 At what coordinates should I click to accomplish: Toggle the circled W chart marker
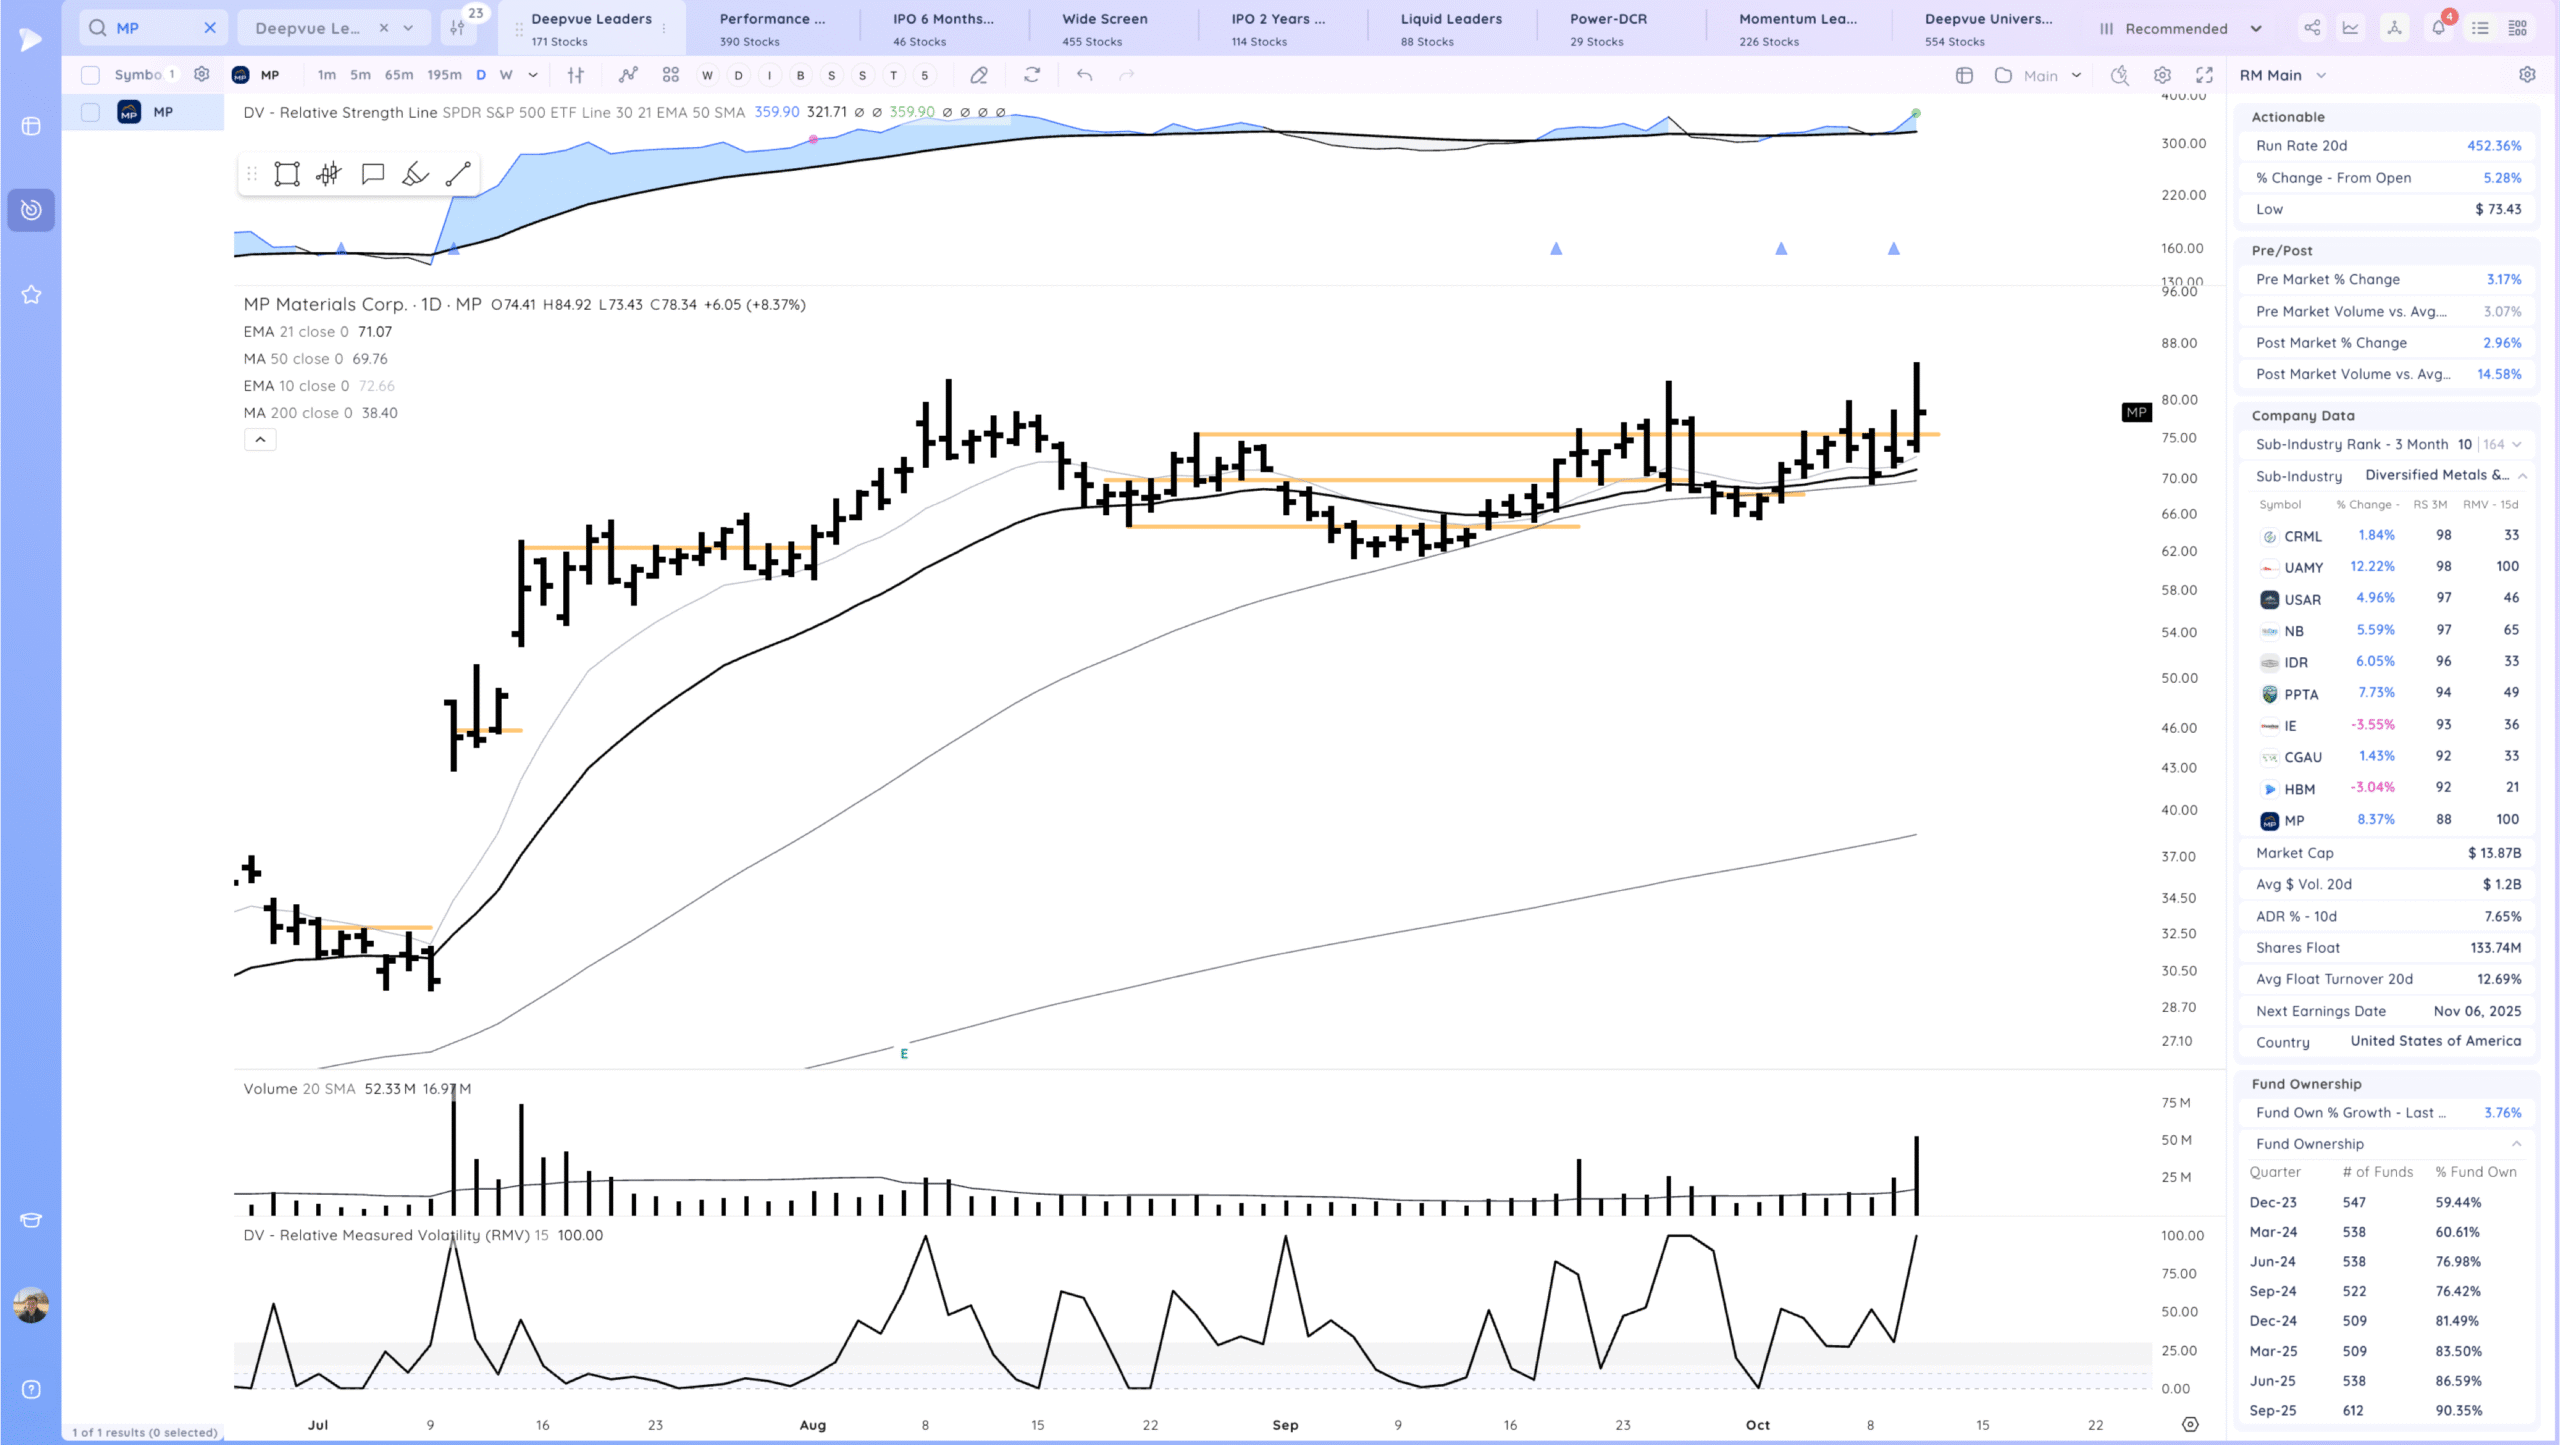pos(707,75)
